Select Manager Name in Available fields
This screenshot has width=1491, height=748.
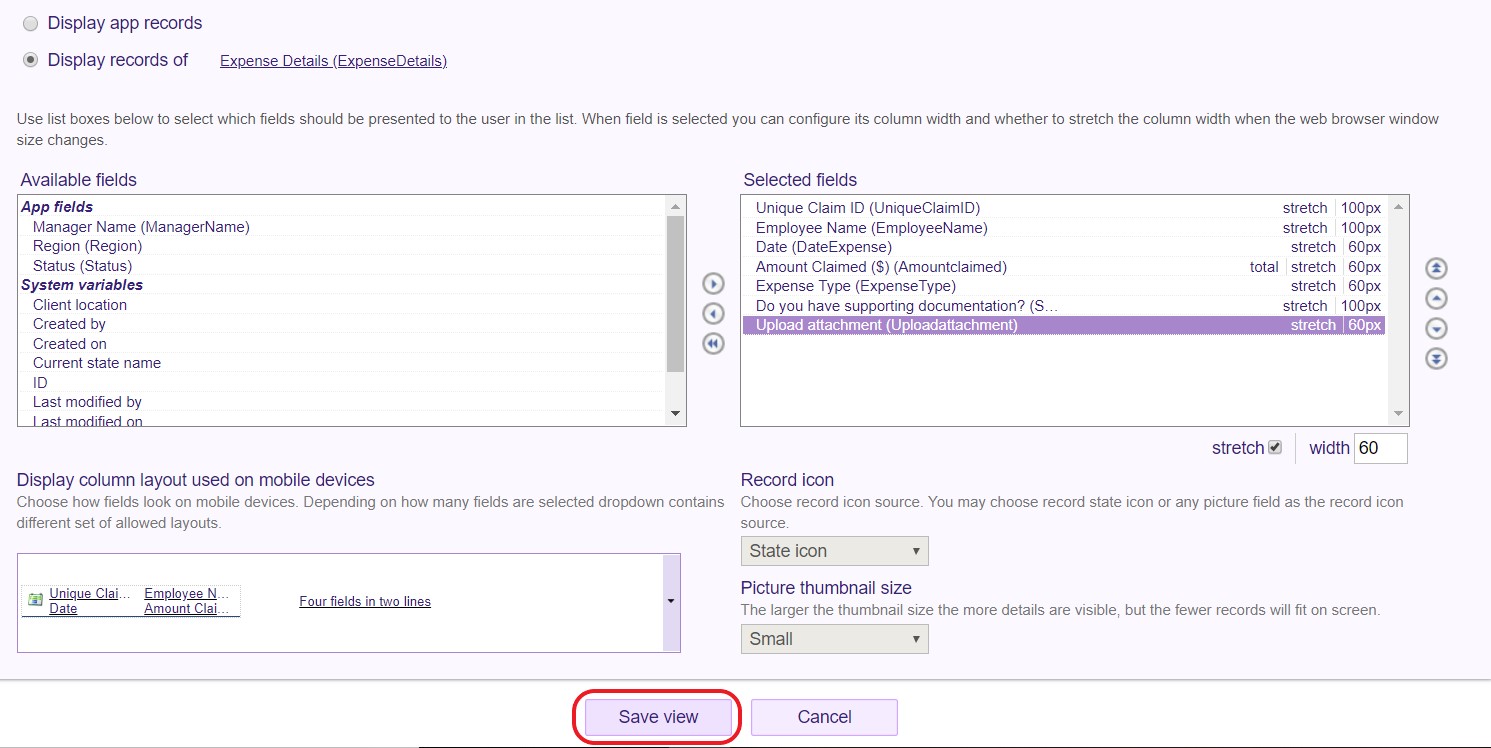[141, 227]
